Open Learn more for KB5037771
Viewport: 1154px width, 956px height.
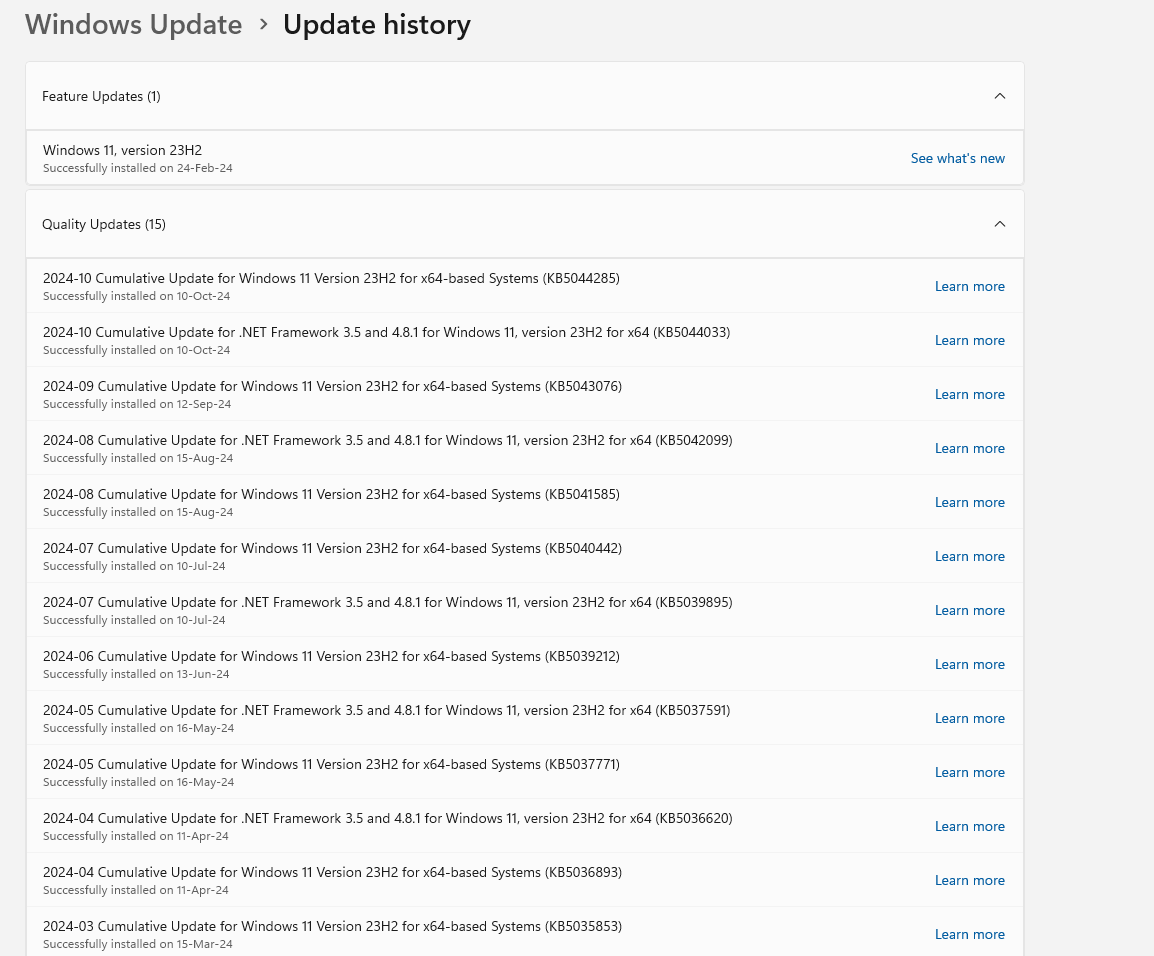click(969, 772)
